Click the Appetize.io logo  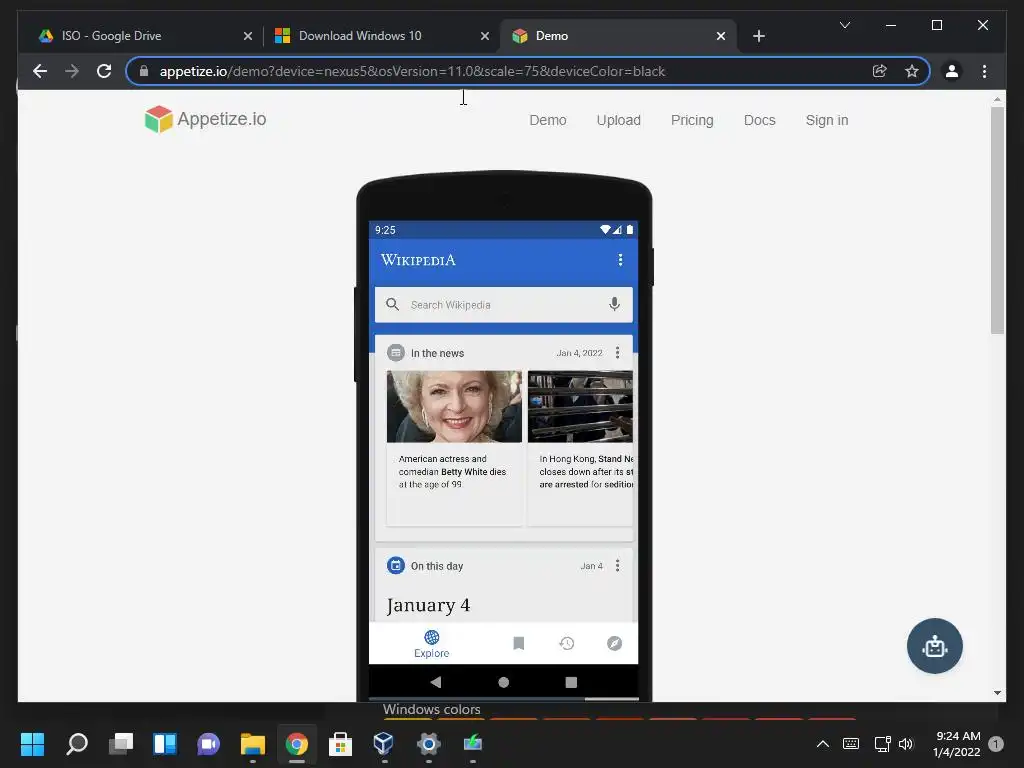pos(206,119)
